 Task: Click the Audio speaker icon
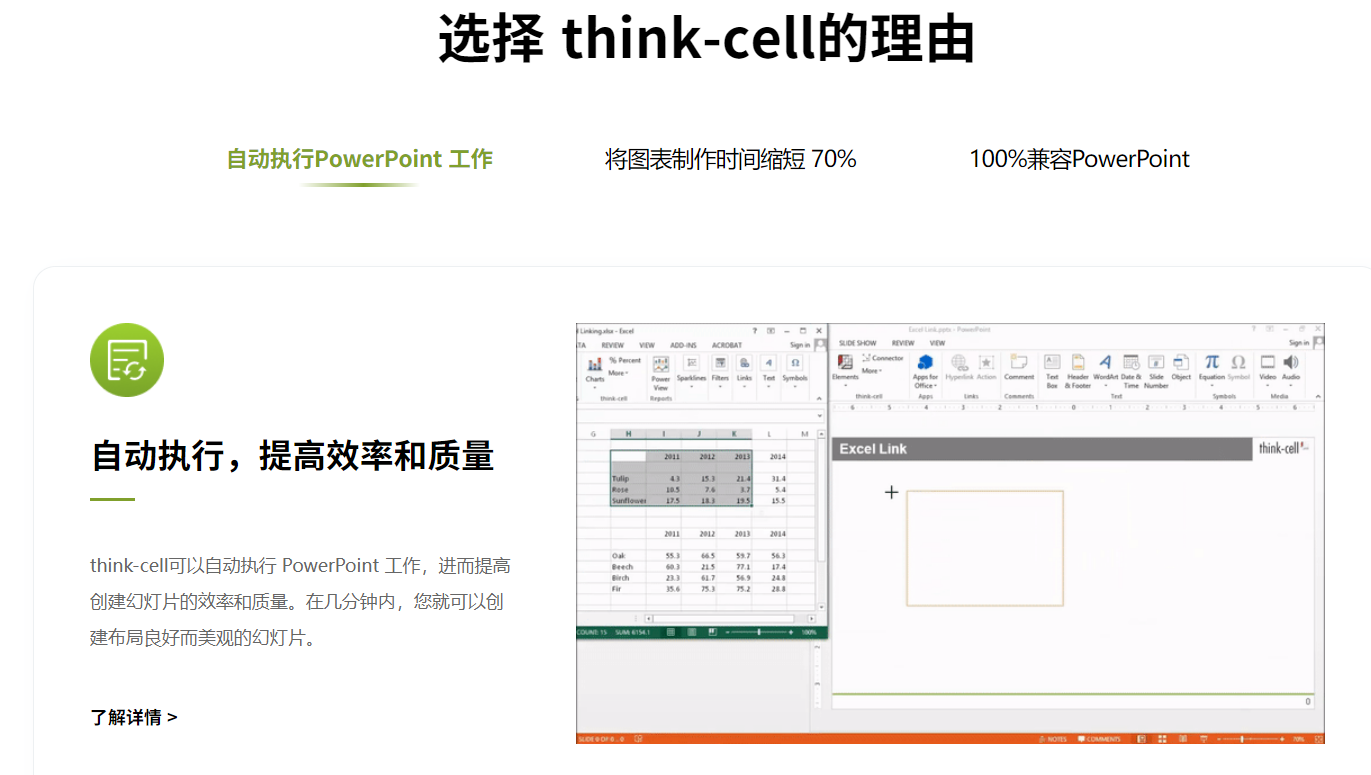coord(1291,362)
